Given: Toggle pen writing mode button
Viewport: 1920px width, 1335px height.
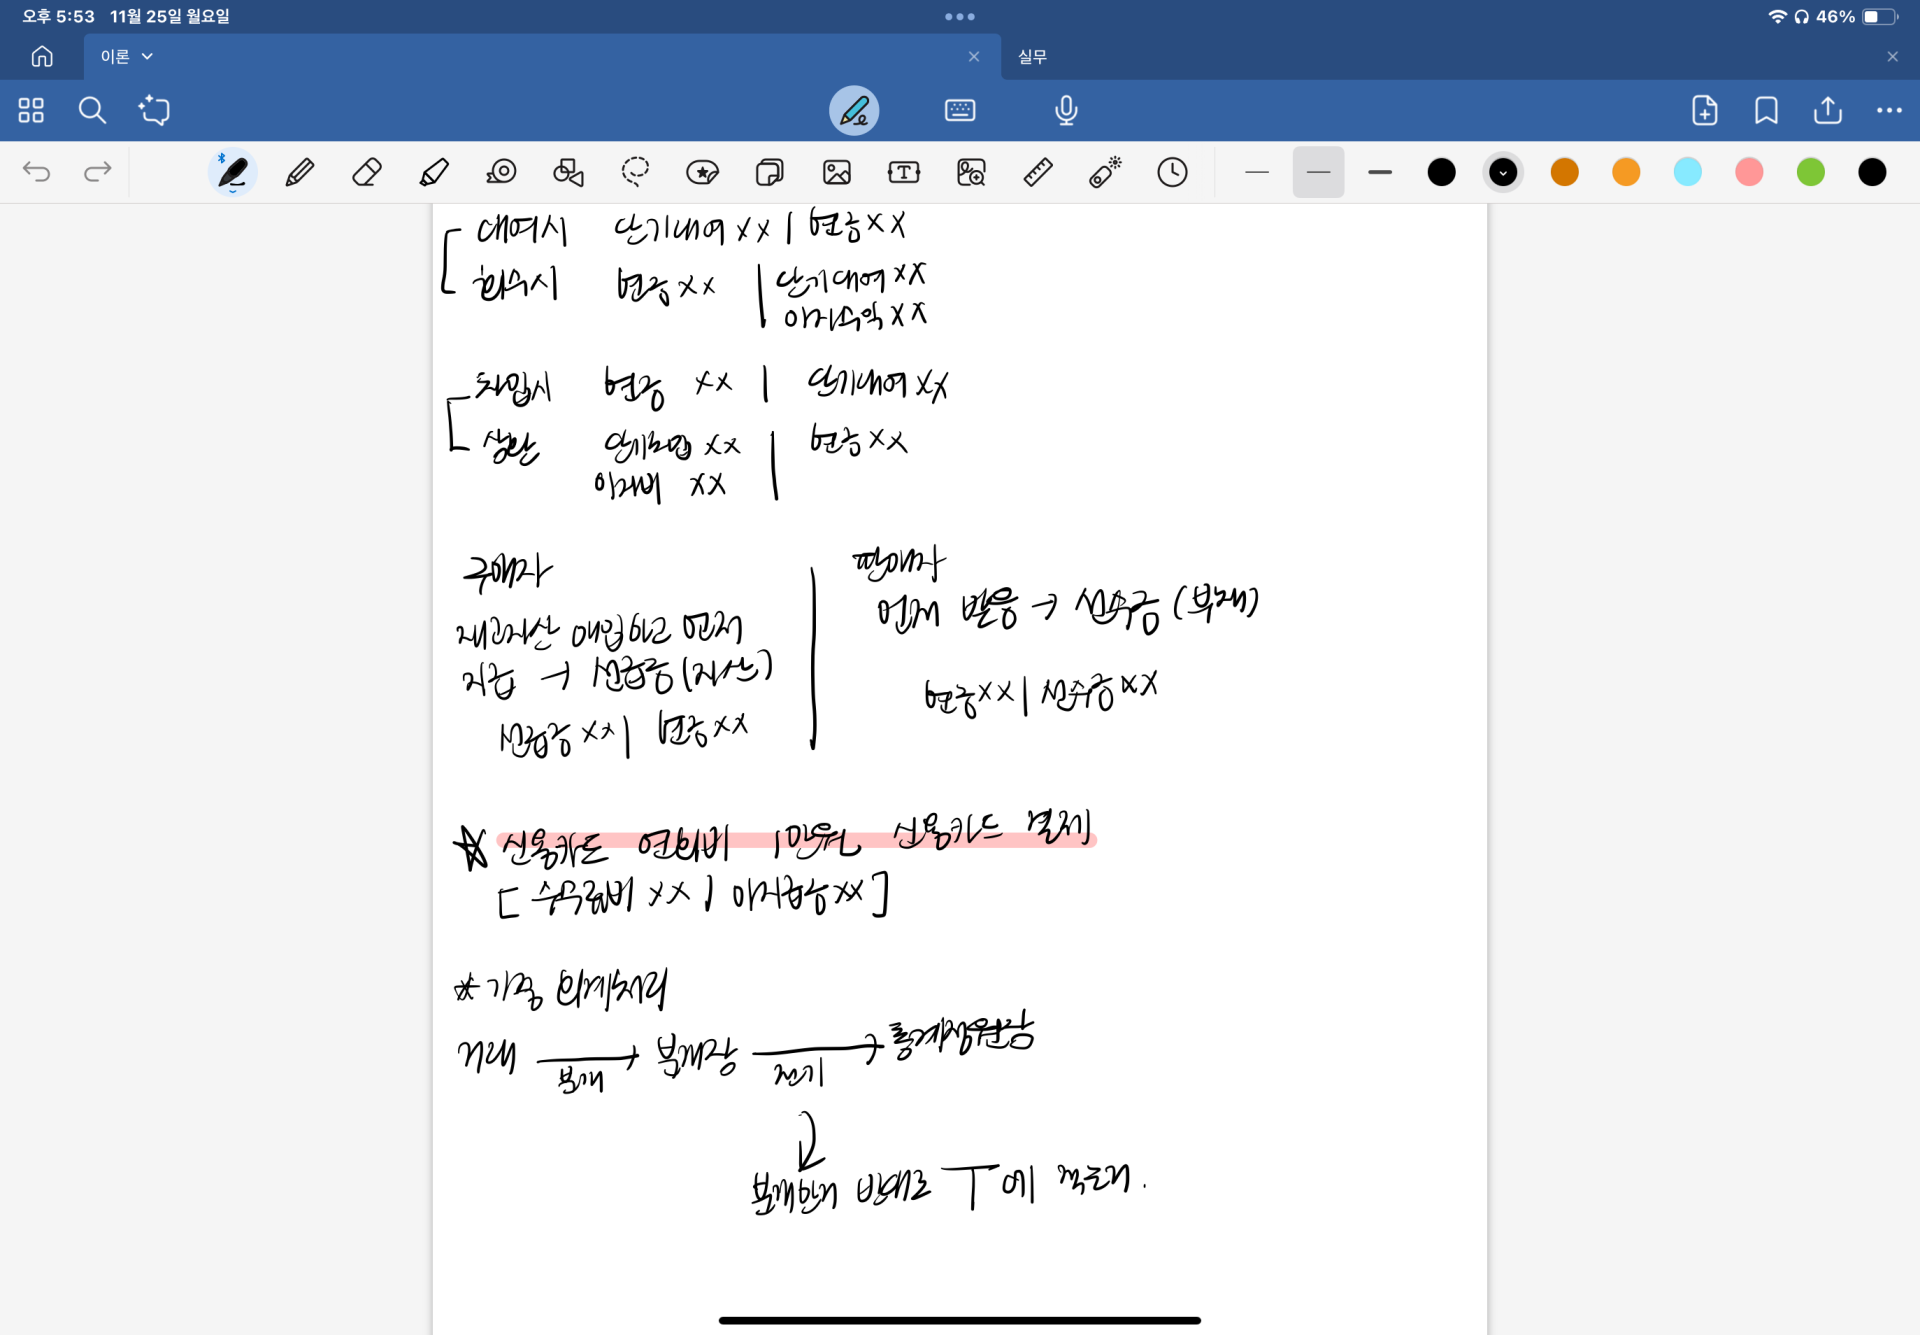Looking at the screenshot, I should click(854, 110).
